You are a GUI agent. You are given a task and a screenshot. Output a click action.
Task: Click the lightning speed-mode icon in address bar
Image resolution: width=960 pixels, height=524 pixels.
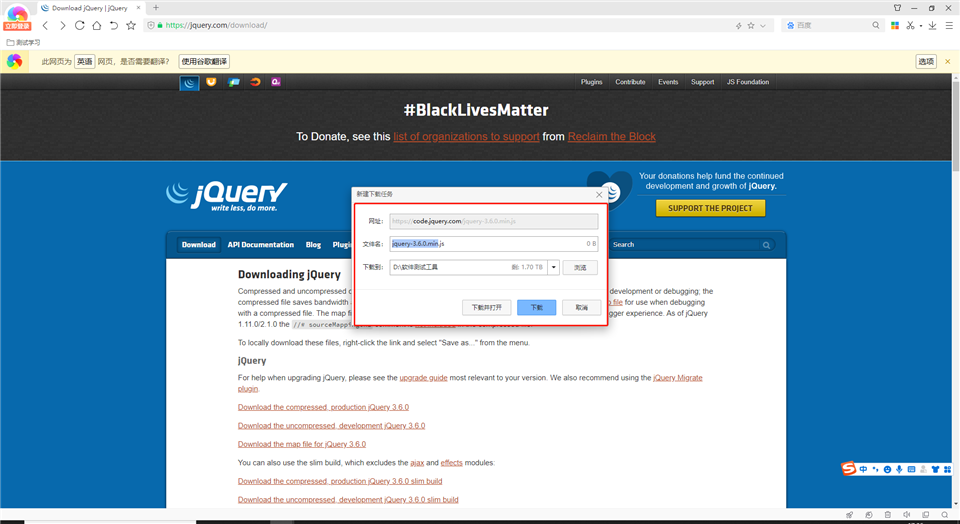point(738,26)
